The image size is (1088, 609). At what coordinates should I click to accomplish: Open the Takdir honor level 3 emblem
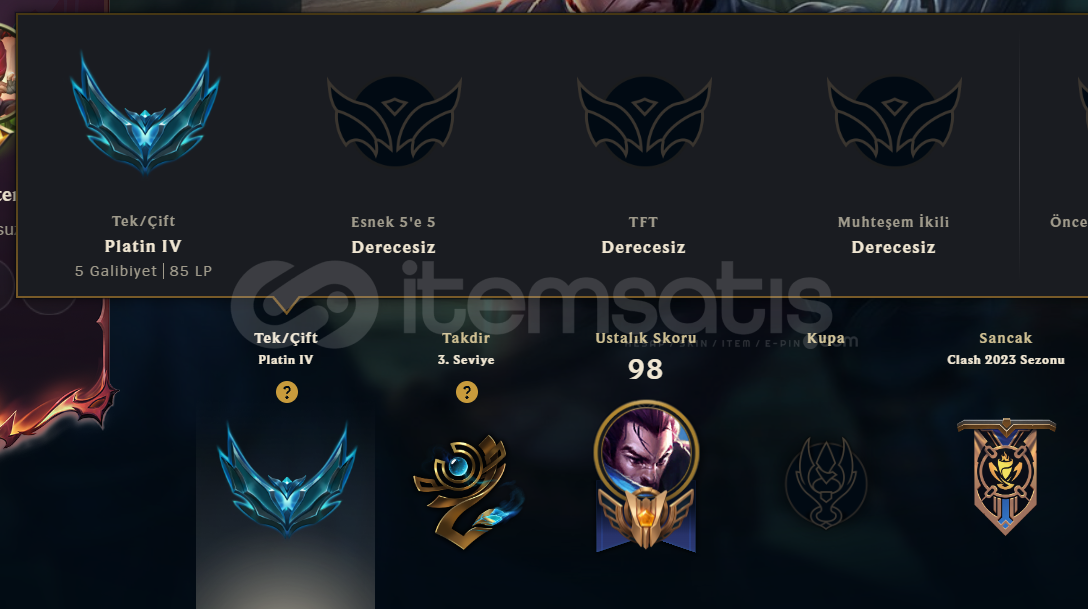[468, 491]
